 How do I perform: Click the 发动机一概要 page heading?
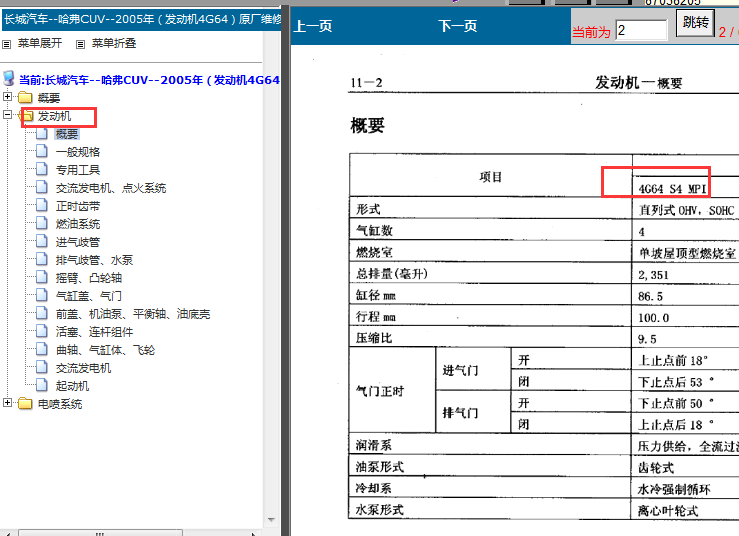point(638,83)
